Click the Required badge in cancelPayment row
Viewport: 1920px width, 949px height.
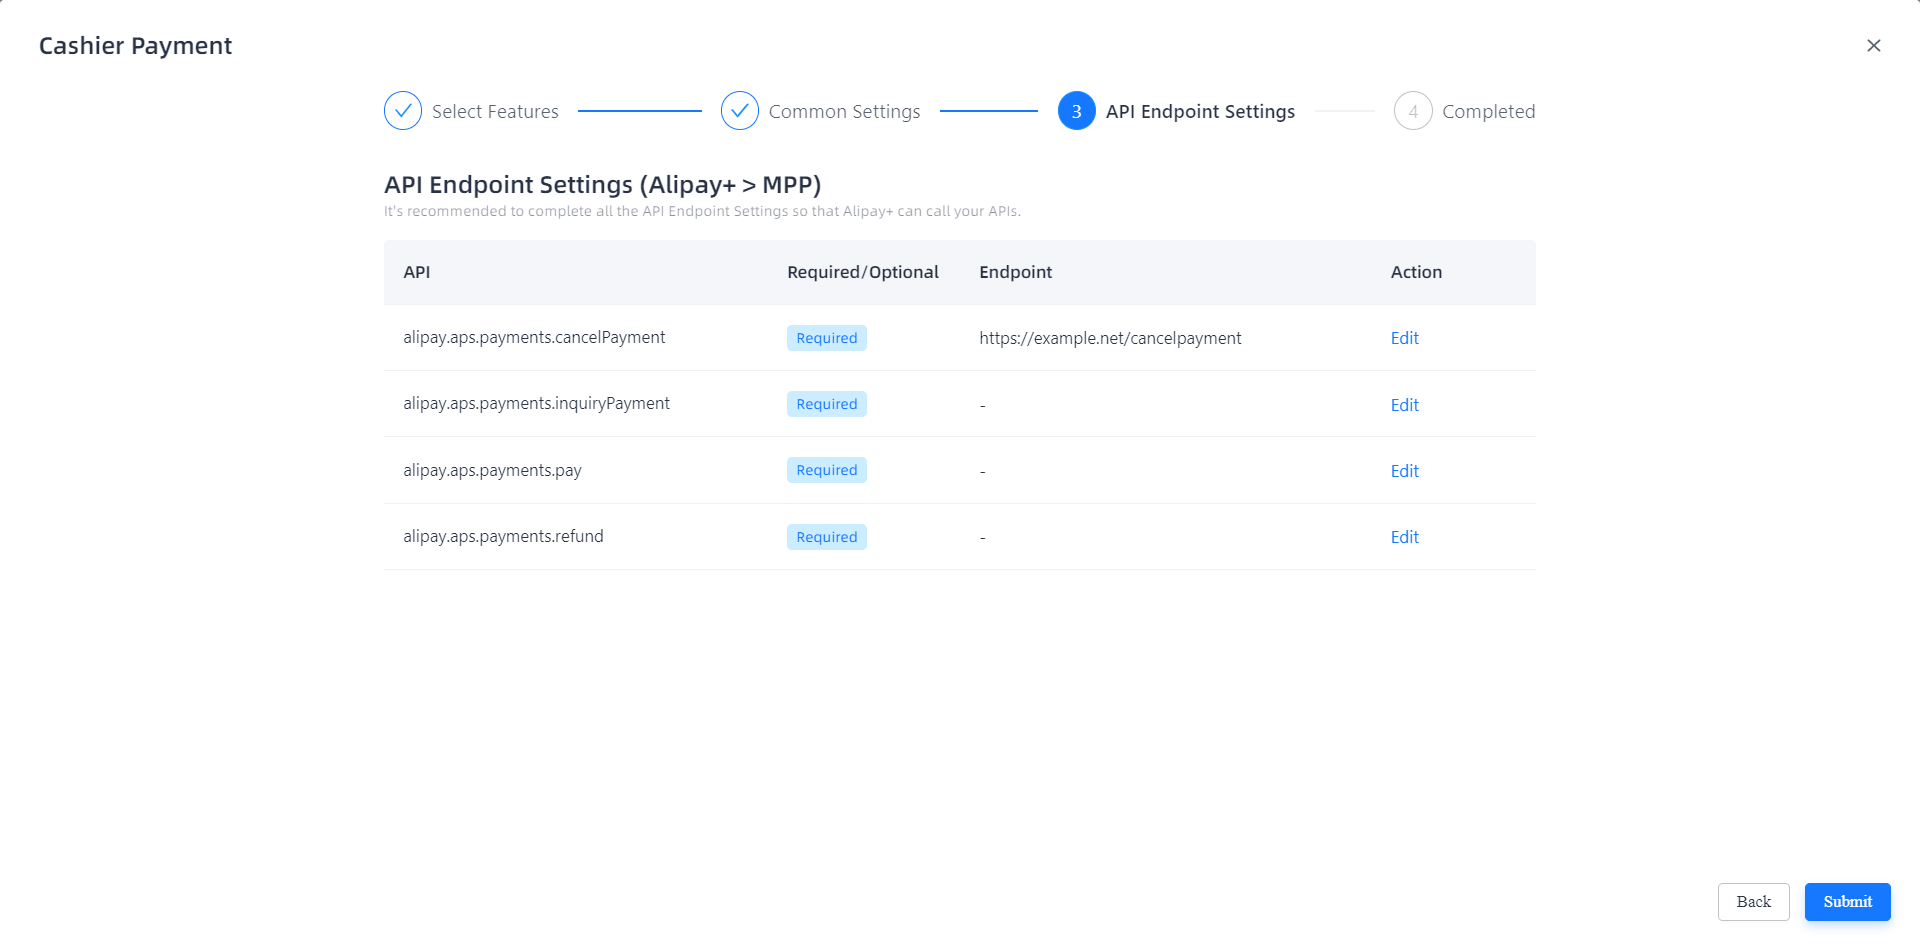coord(826,338)
